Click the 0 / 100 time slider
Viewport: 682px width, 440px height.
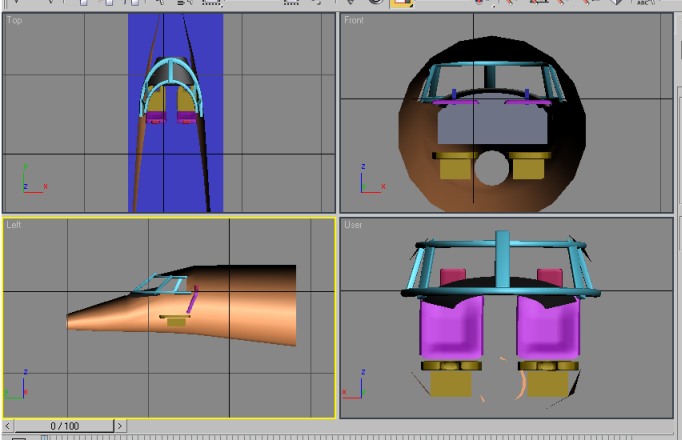64,426
